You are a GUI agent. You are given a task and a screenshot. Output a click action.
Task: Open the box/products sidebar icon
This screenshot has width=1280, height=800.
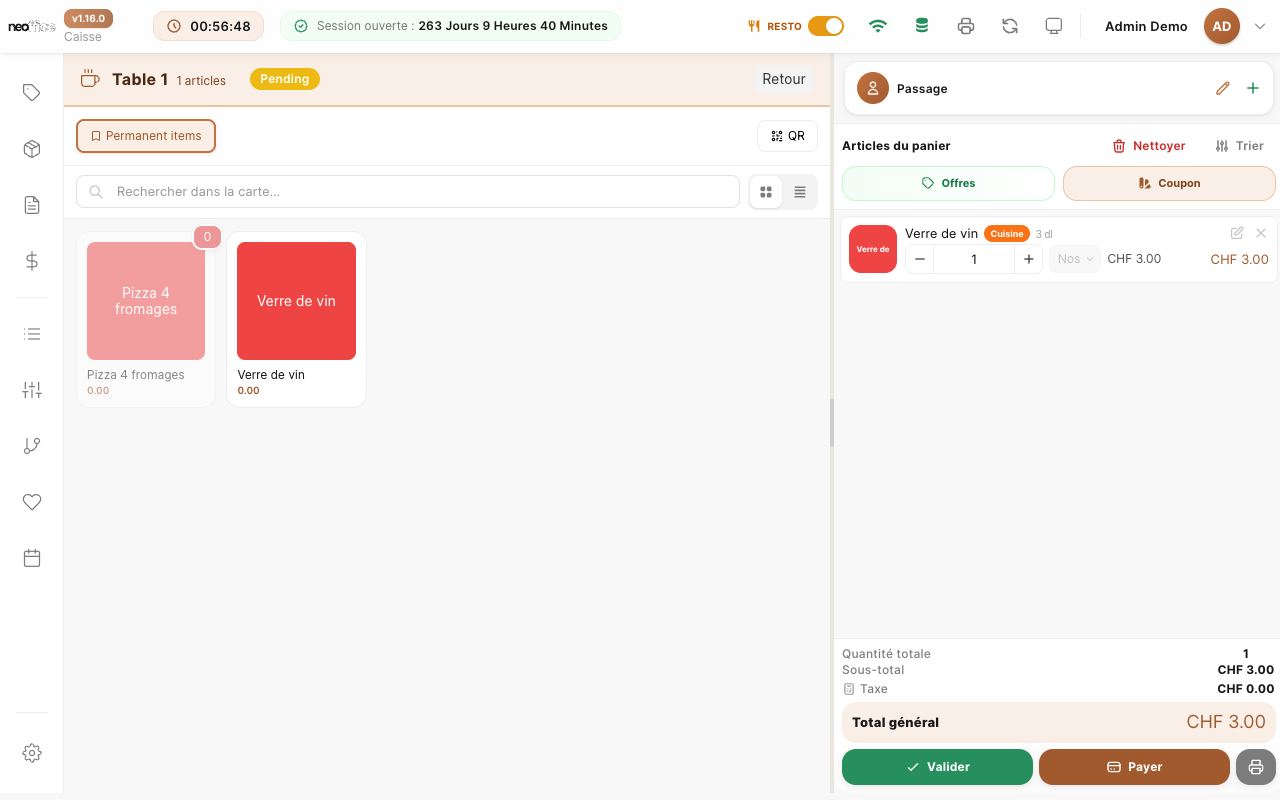[32, 149]
